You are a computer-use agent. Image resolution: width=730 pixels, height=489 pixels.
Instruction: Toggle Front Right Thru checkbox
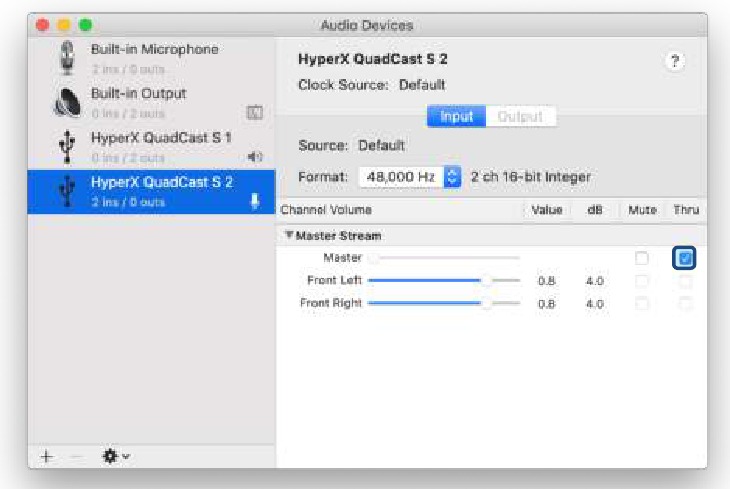685,304
